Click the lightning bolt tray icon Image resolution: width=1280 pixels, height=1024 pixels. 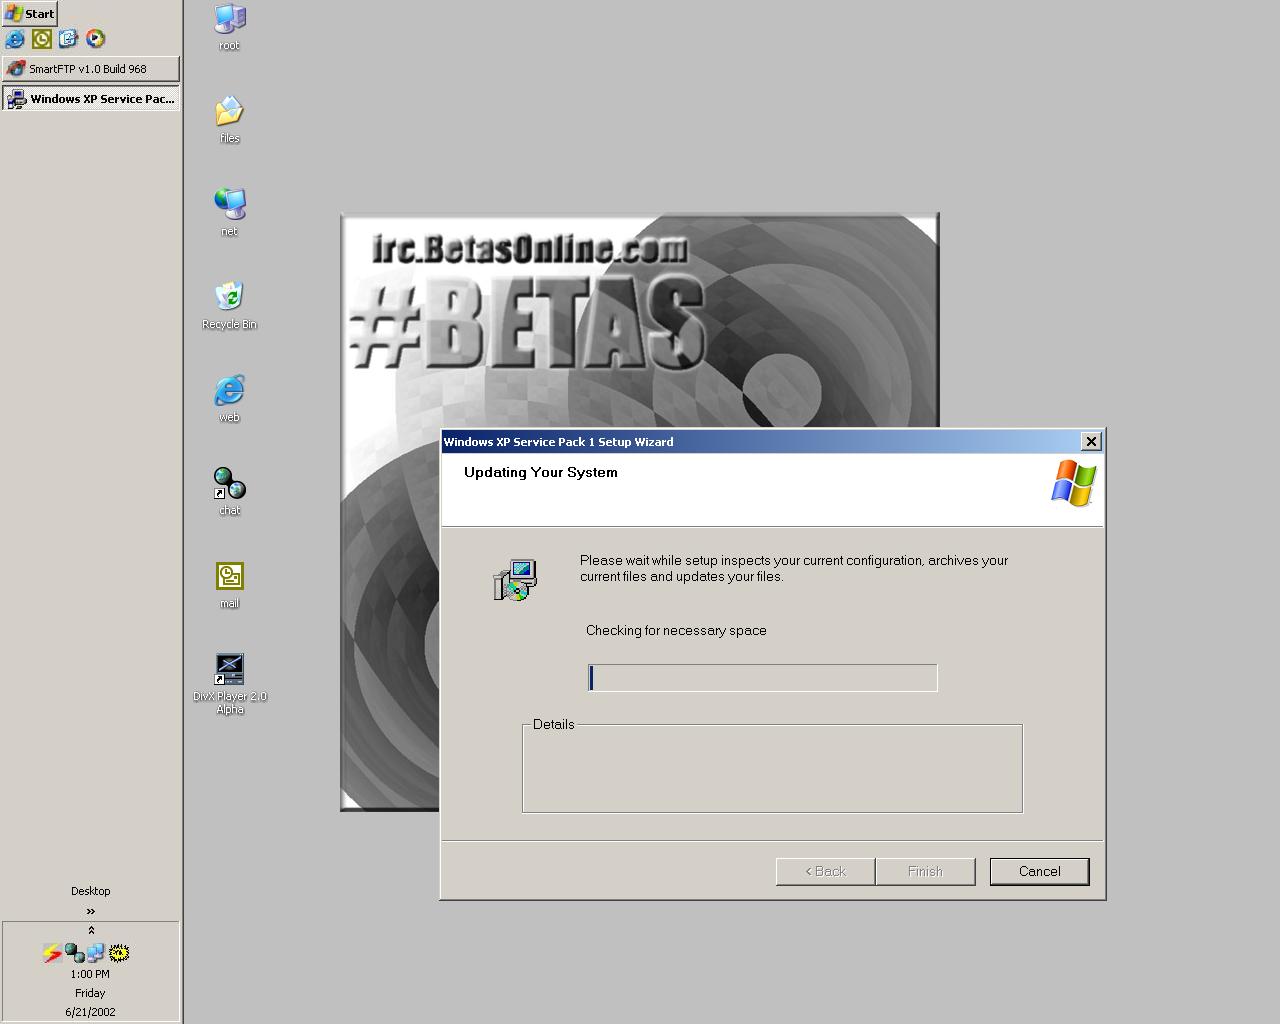coord(52,953)
